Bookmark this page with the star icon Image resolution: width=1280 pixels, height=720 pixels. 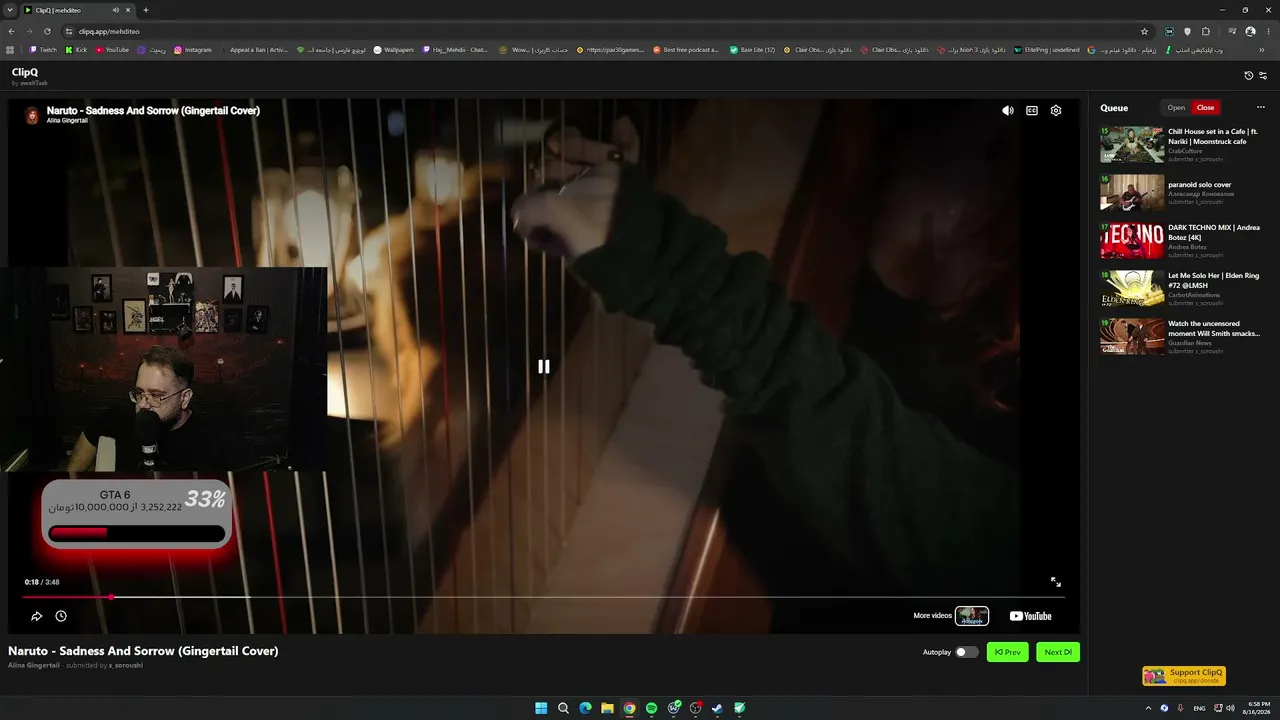pos(1145,31)
